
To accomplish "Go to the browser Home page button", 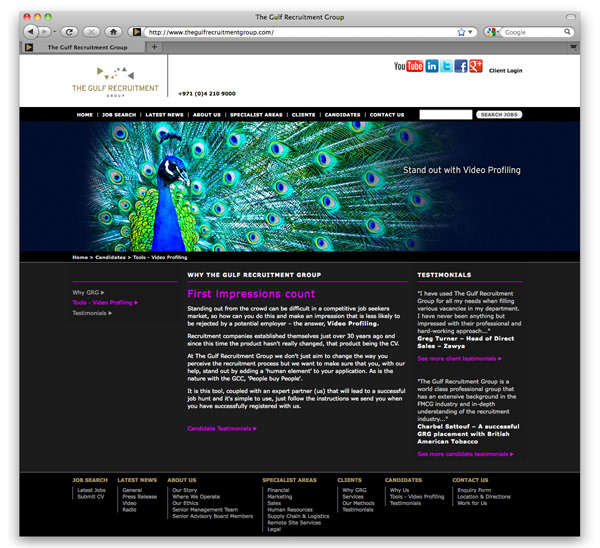I will [114, 32].
